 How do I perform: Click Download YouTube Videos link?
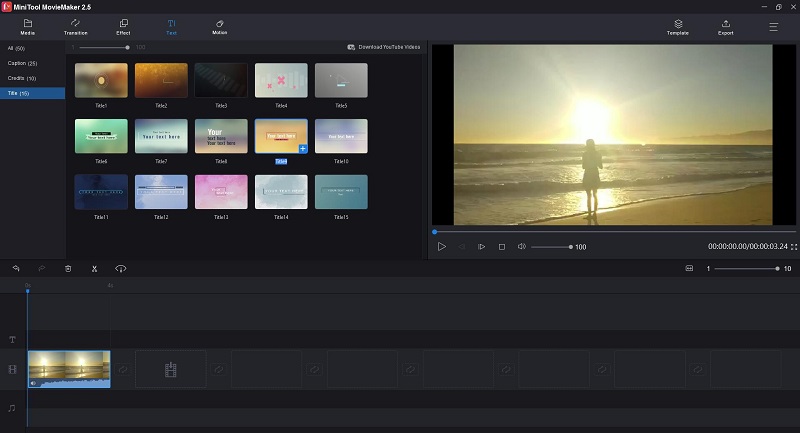[384, 47]
